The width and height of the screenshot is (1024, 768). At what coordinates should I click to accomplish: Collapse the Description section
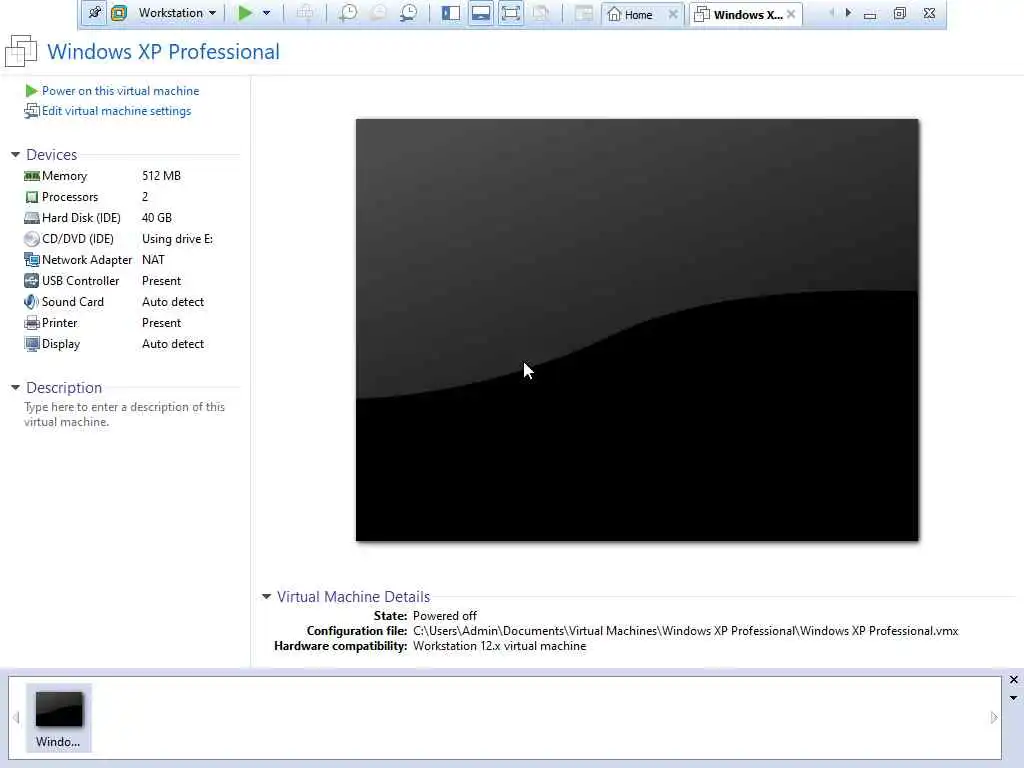pyautogui.click(x=15, y=388)
